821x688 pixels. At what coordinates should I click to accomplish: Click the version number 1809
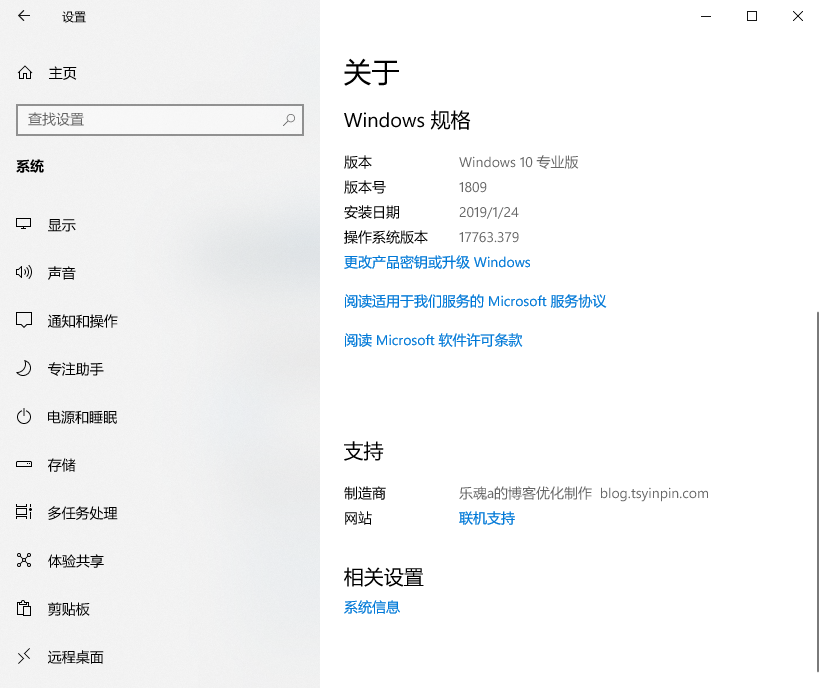[x=473, y=187]
